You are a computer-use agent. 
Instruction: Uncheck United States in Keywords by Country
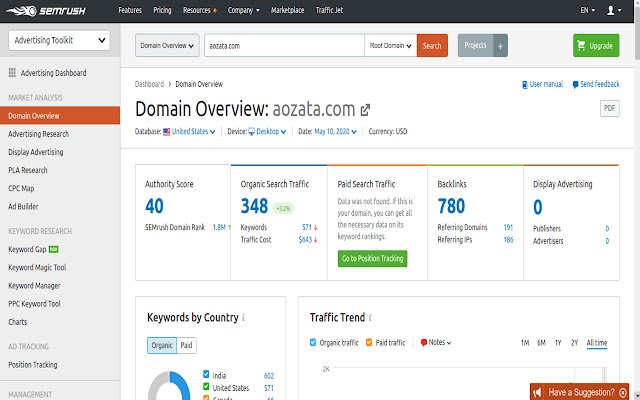coord(206,387)
